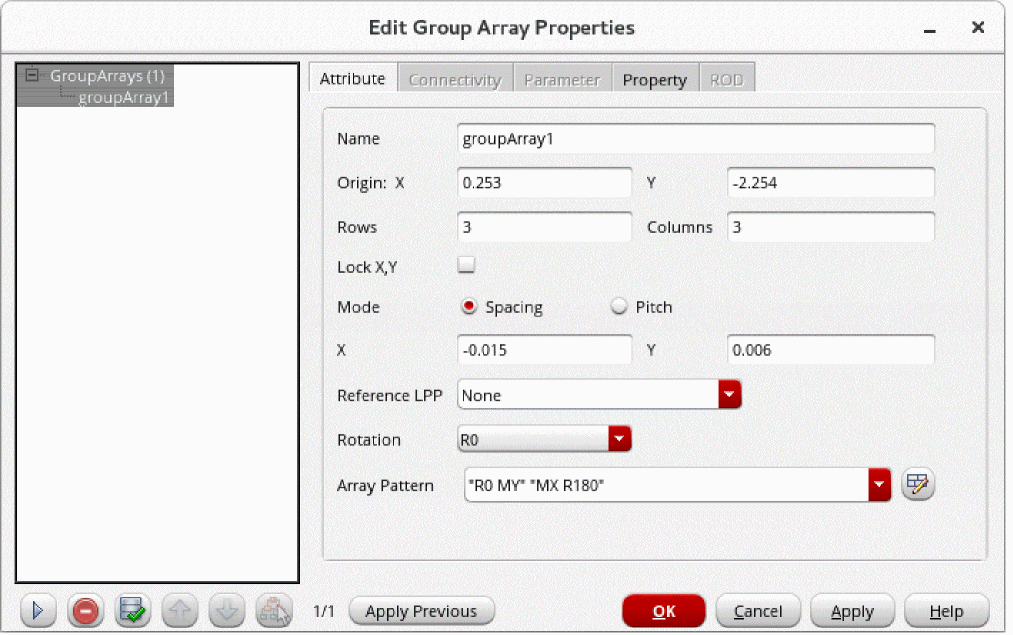Click the select-all list checkmark icon
Image resolution: width=1013 pixels, height=635 pixels.
132,610
